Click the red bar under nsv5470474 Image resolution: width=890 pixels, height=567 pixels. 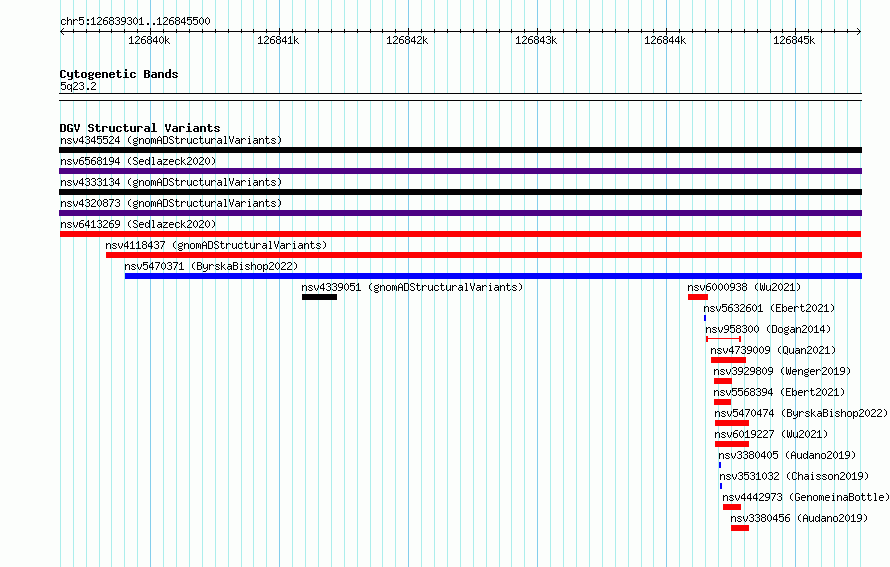[x=732, y=423]
